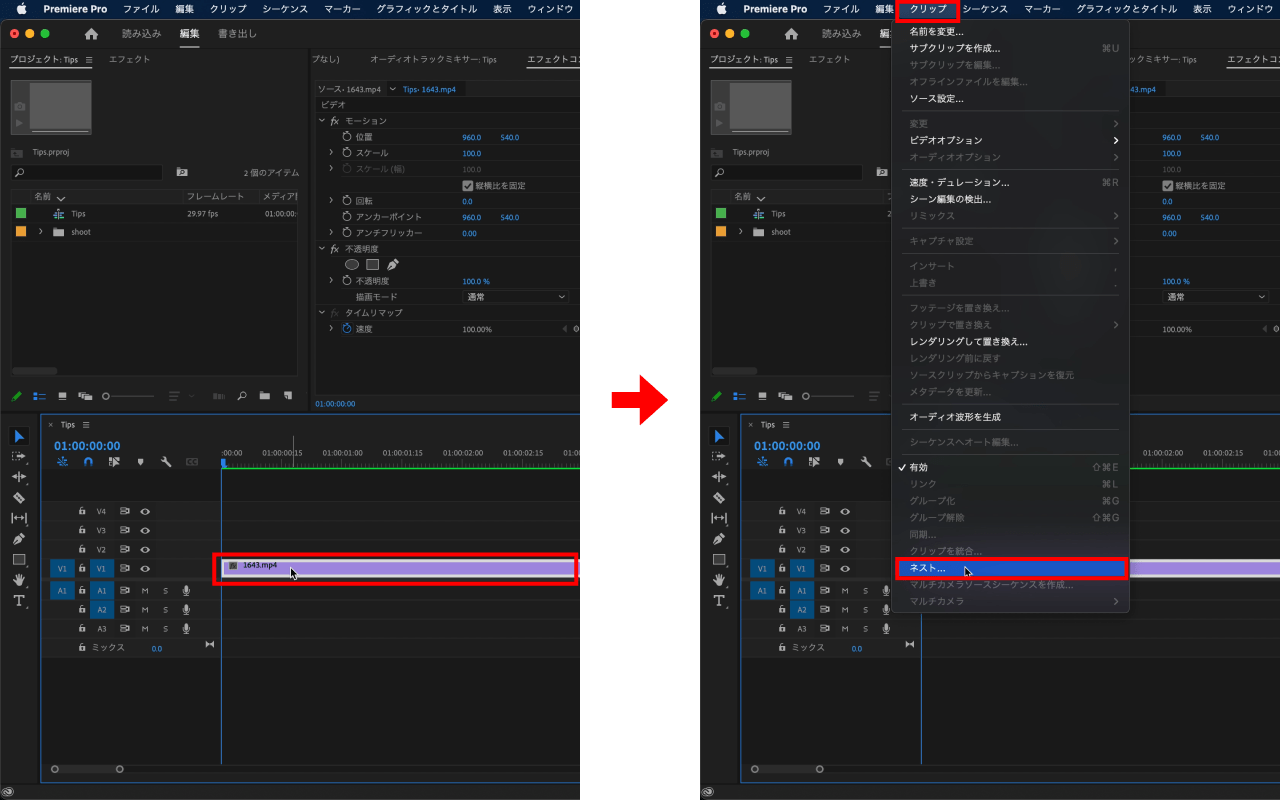Switch left project panel to freeform view
Image resolution: width=1280 pixels, height=800 pixels.
click(x=85, y=396)
